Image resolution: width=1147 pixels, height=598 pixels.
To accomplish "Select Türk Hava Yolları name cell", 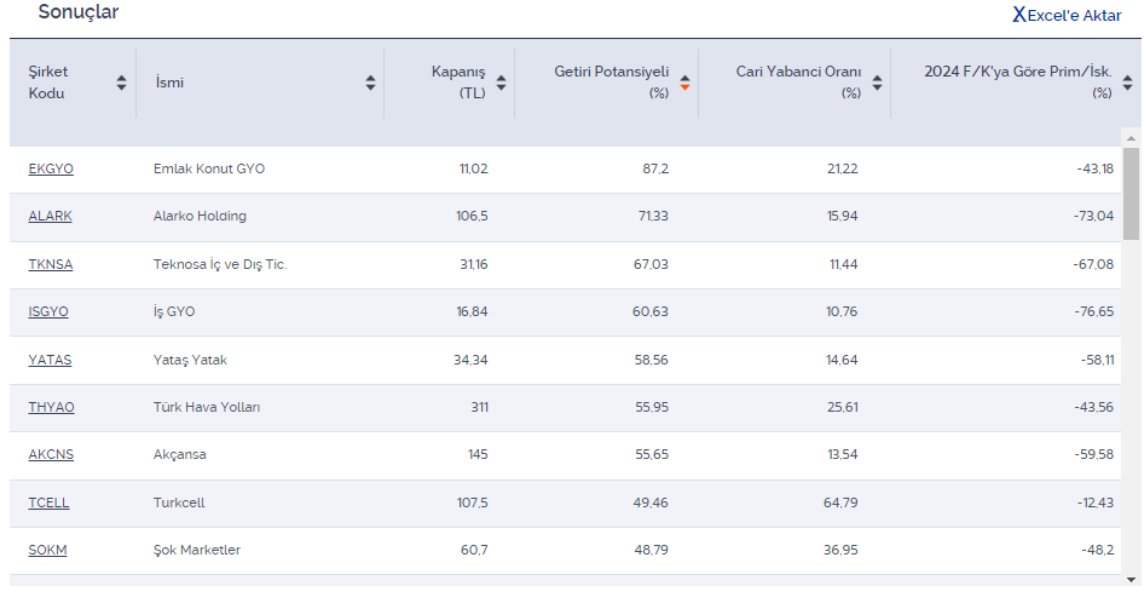I will point(206,407).
